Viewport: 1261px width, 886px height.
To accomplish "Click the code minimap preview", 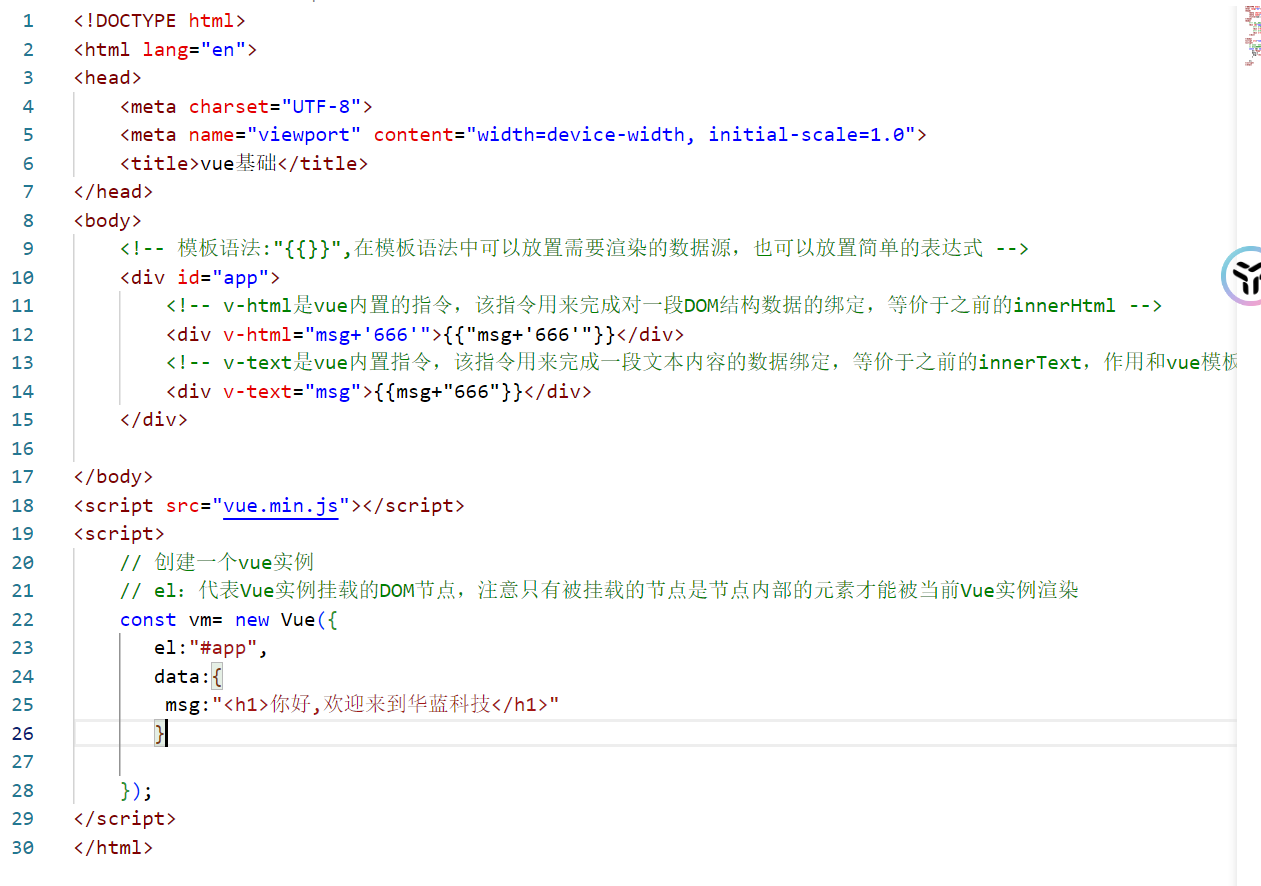I will 1252,36.
